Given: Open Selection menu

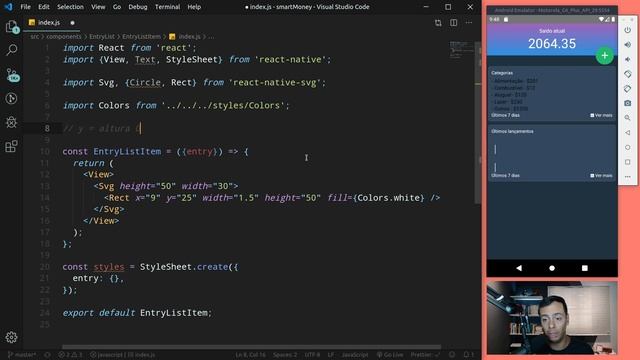Looking at the screenshot, I should pos(70,7).
